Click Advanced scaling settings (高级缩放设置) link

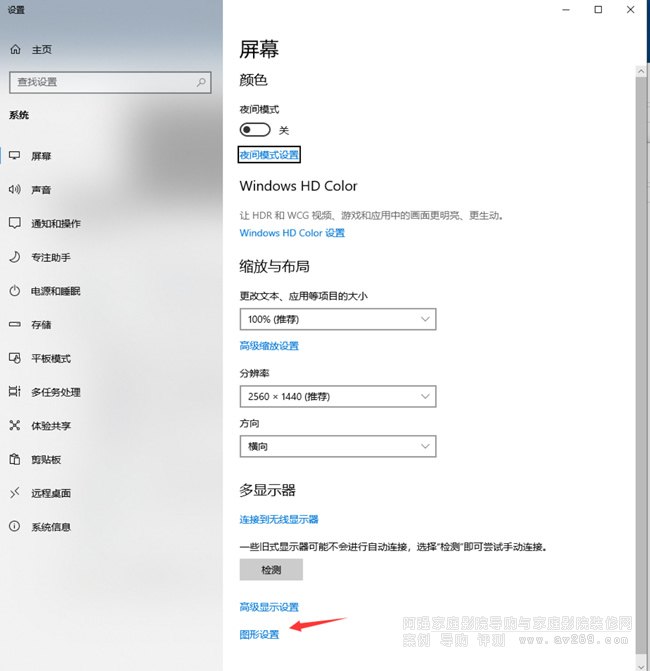(269, 346)
